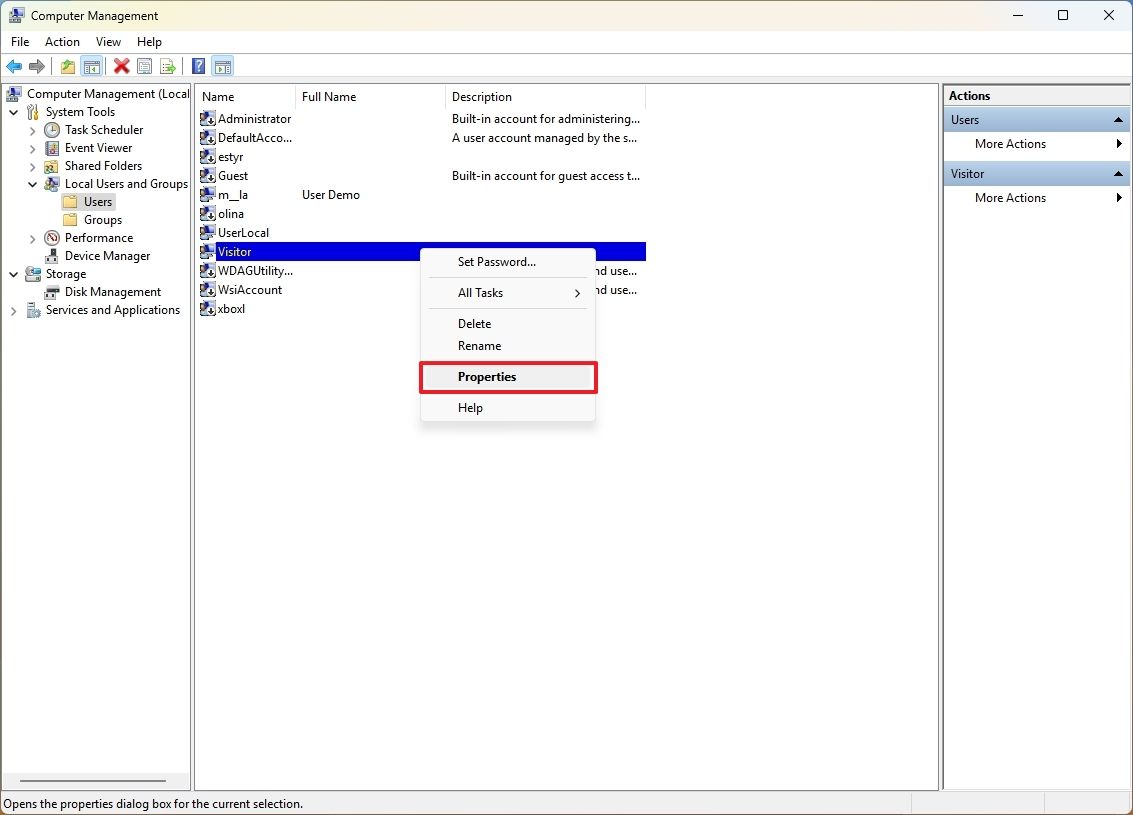Select the UserLocal account row

coord(422,233)
